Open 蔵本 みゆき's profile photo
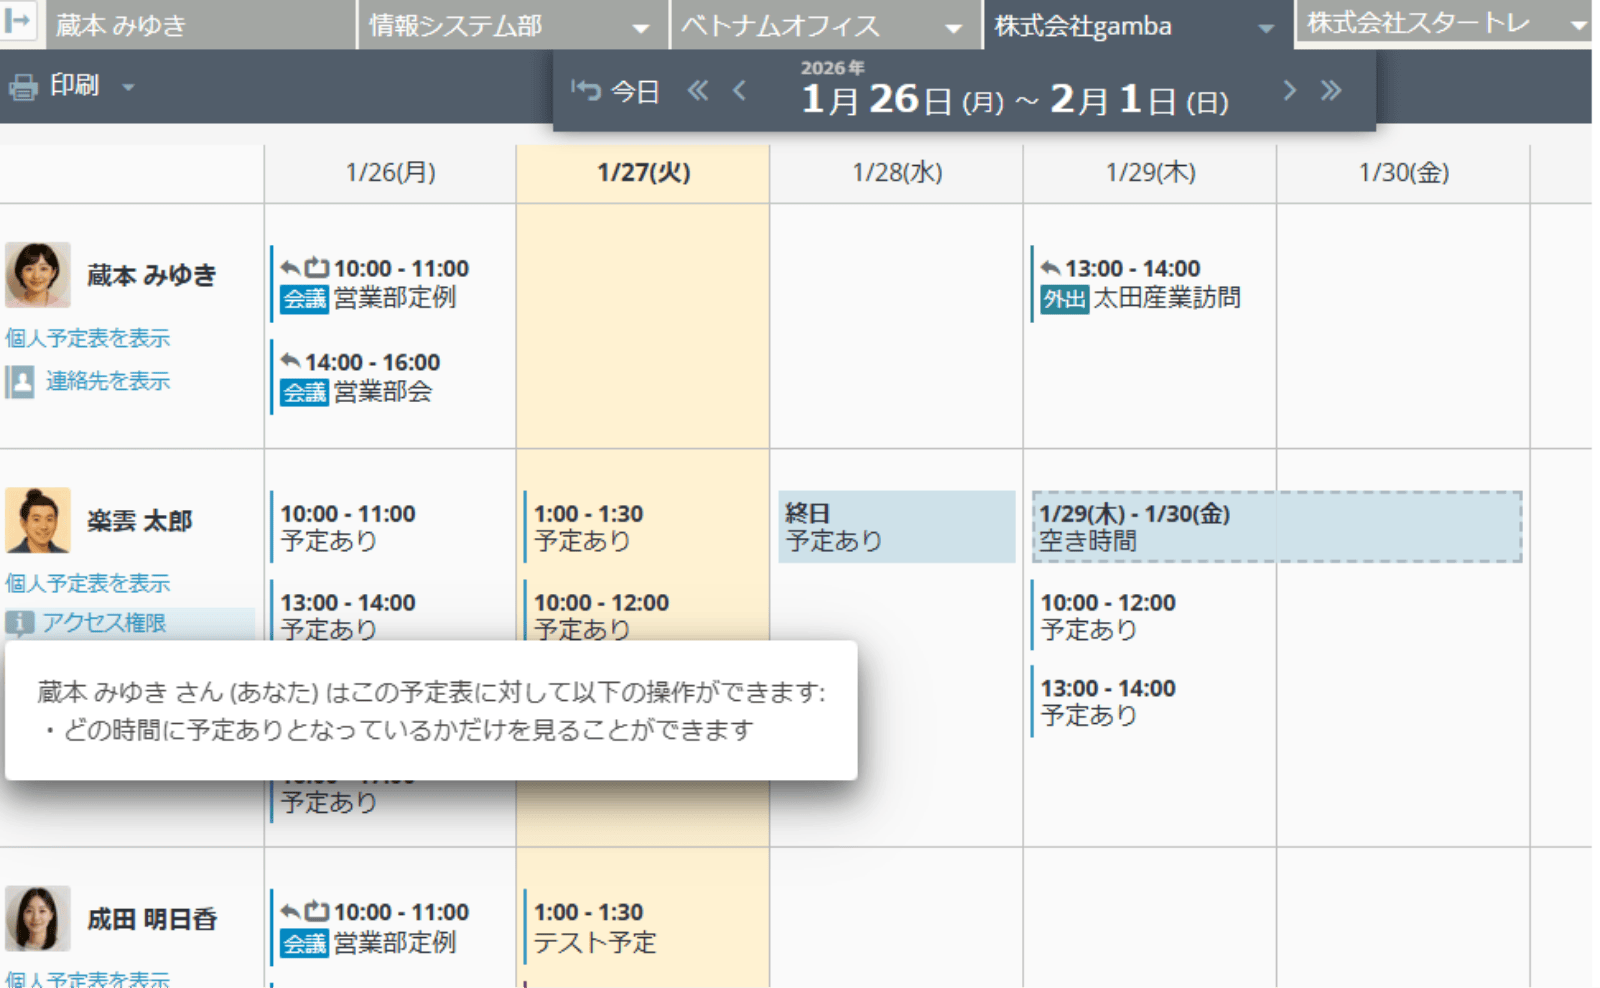This screenshot has width=1600, height=988. tap(38, 274)
